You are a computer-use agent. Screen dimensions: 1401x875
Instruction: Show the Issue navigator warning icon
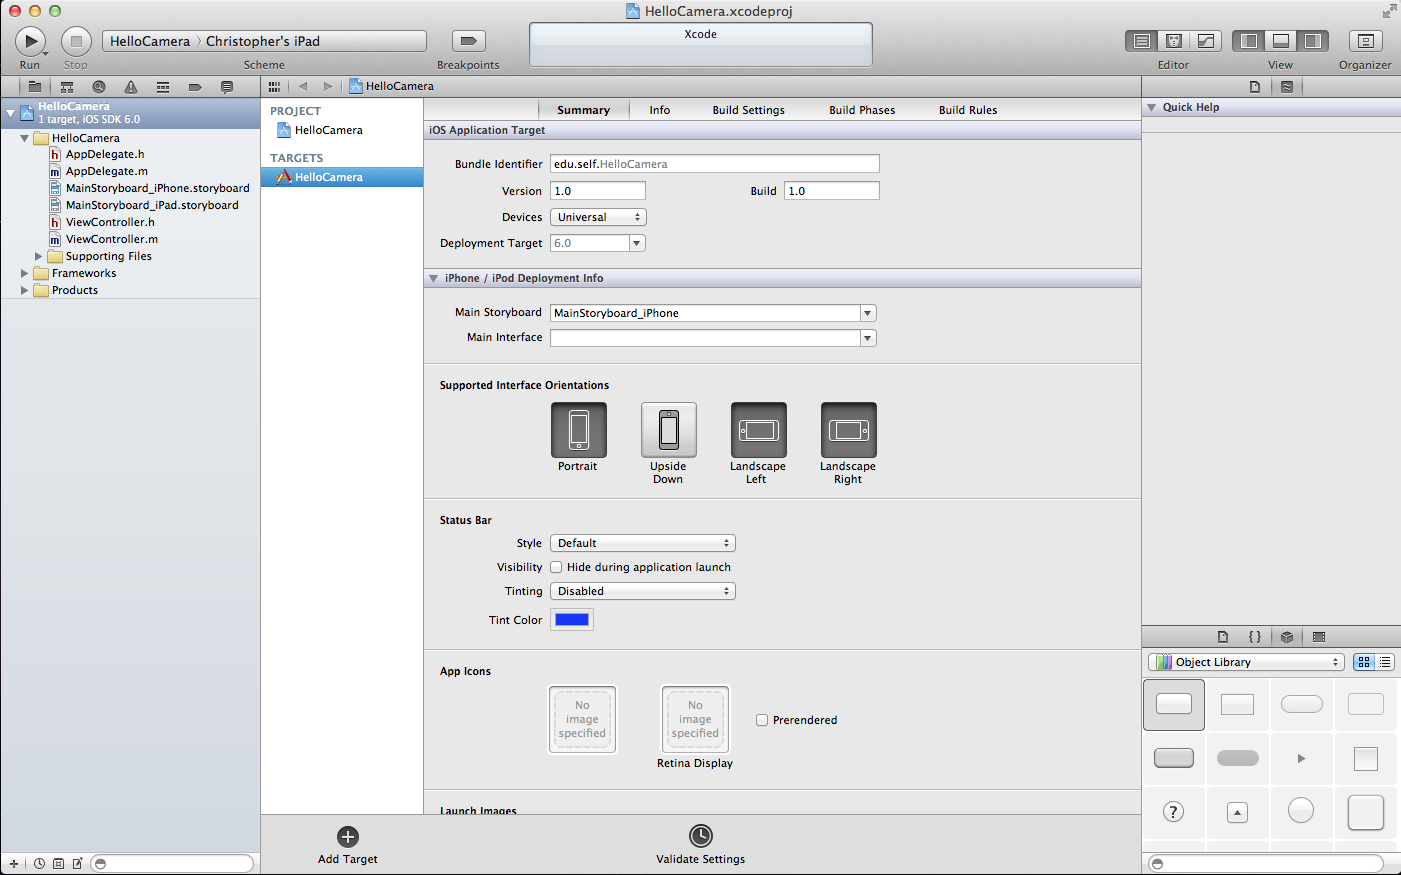(131, 87)
